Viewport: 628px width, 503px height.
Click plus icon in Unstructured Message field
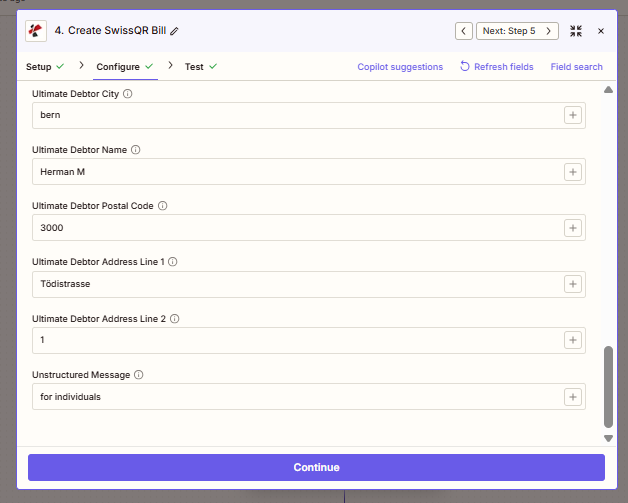pyautogui.click(x=573, y=397)
